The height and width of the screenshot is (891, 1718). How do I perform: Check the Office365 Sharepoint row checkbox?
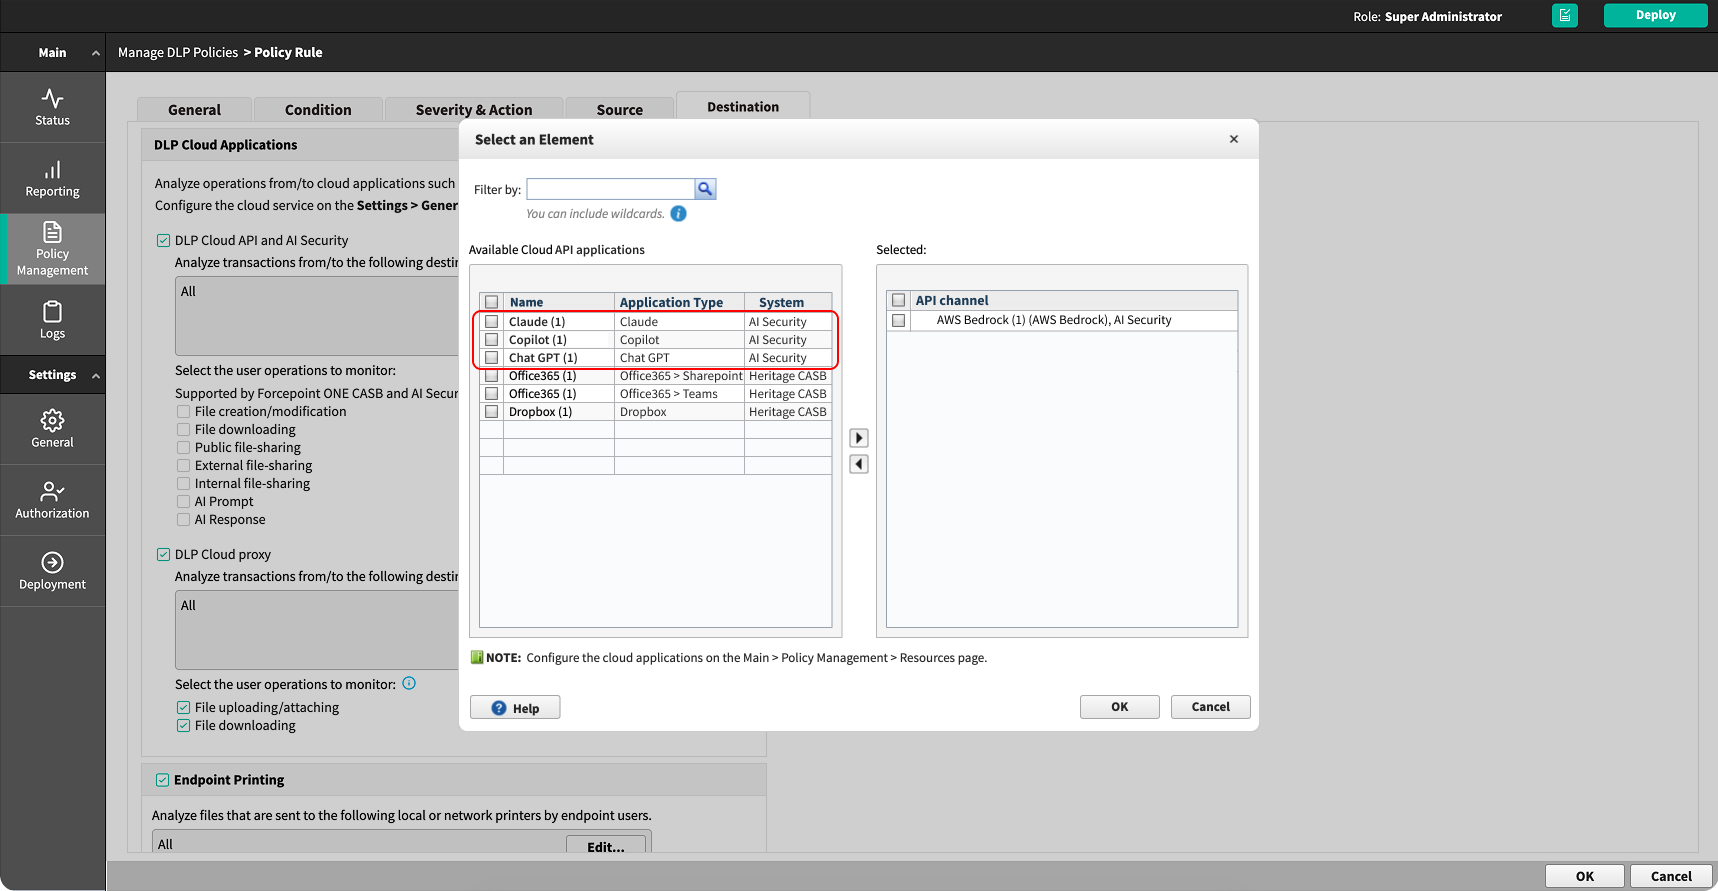492,376
